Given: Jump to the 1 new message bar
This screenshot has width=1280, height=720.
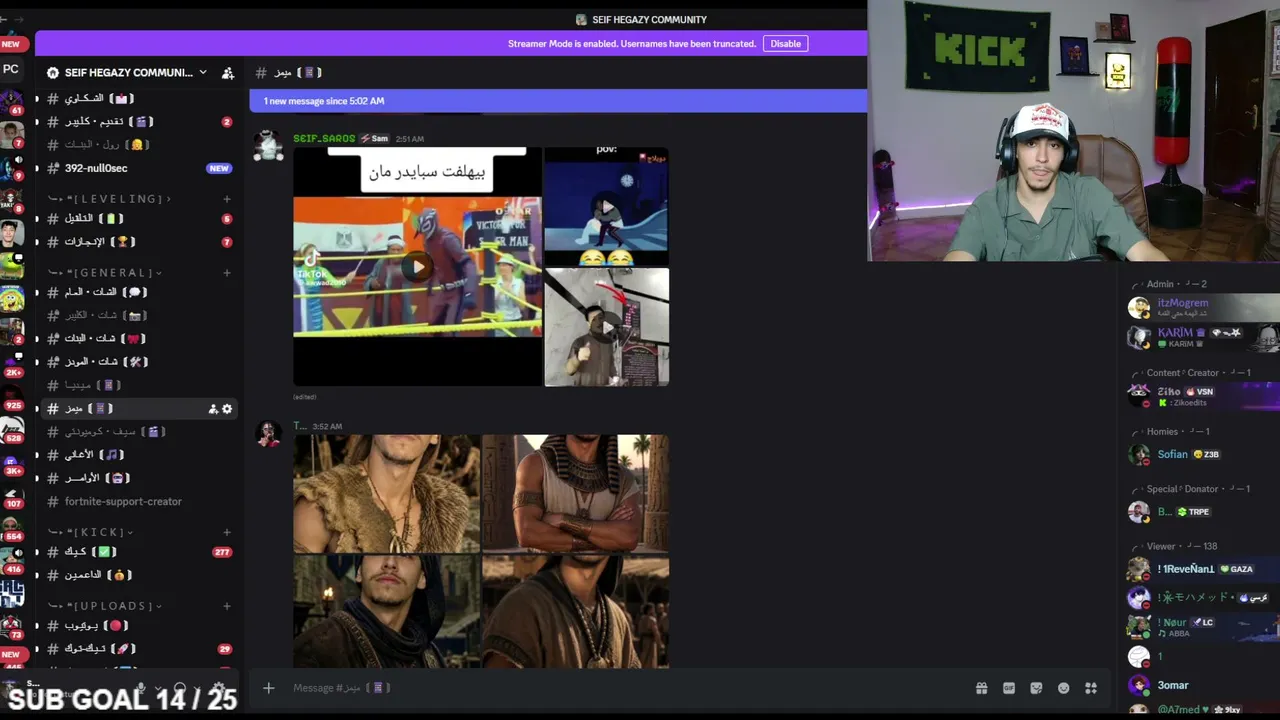Looking at the screenshot, I should coord(558,101).
